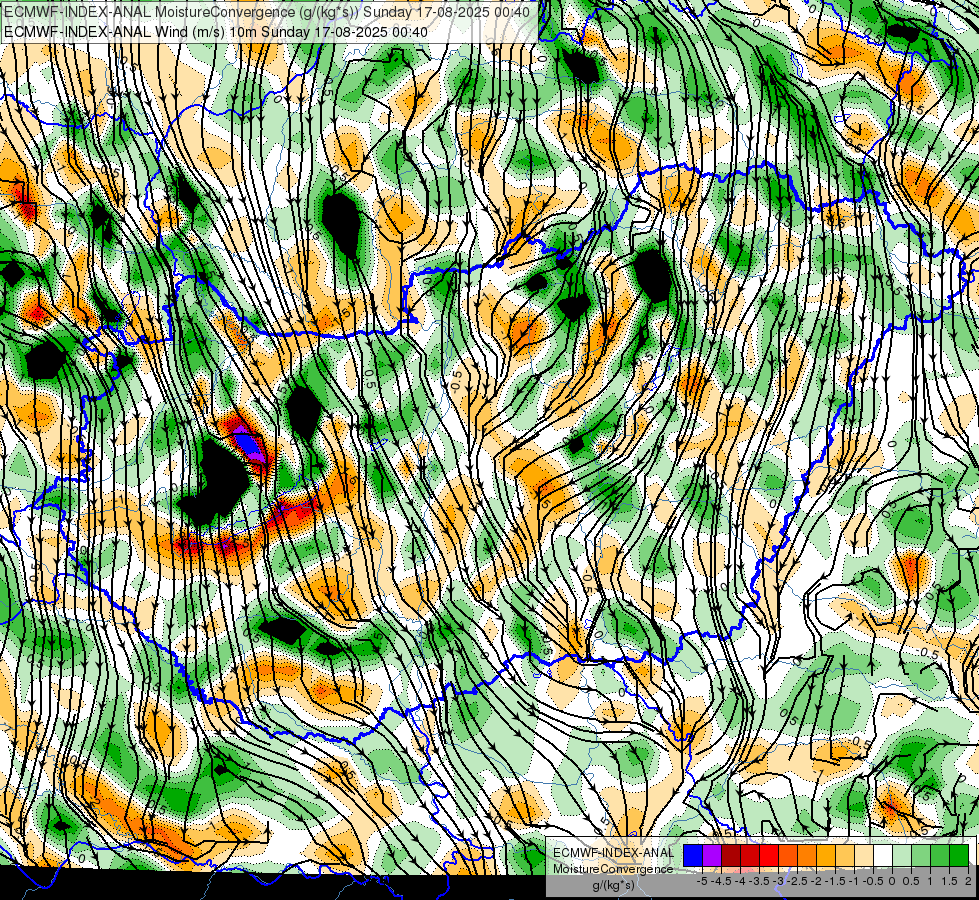This screenshot has height=900, width=979.
Task: Select the legend swatch between -4 and -3.5
Action: pos(750,855)
